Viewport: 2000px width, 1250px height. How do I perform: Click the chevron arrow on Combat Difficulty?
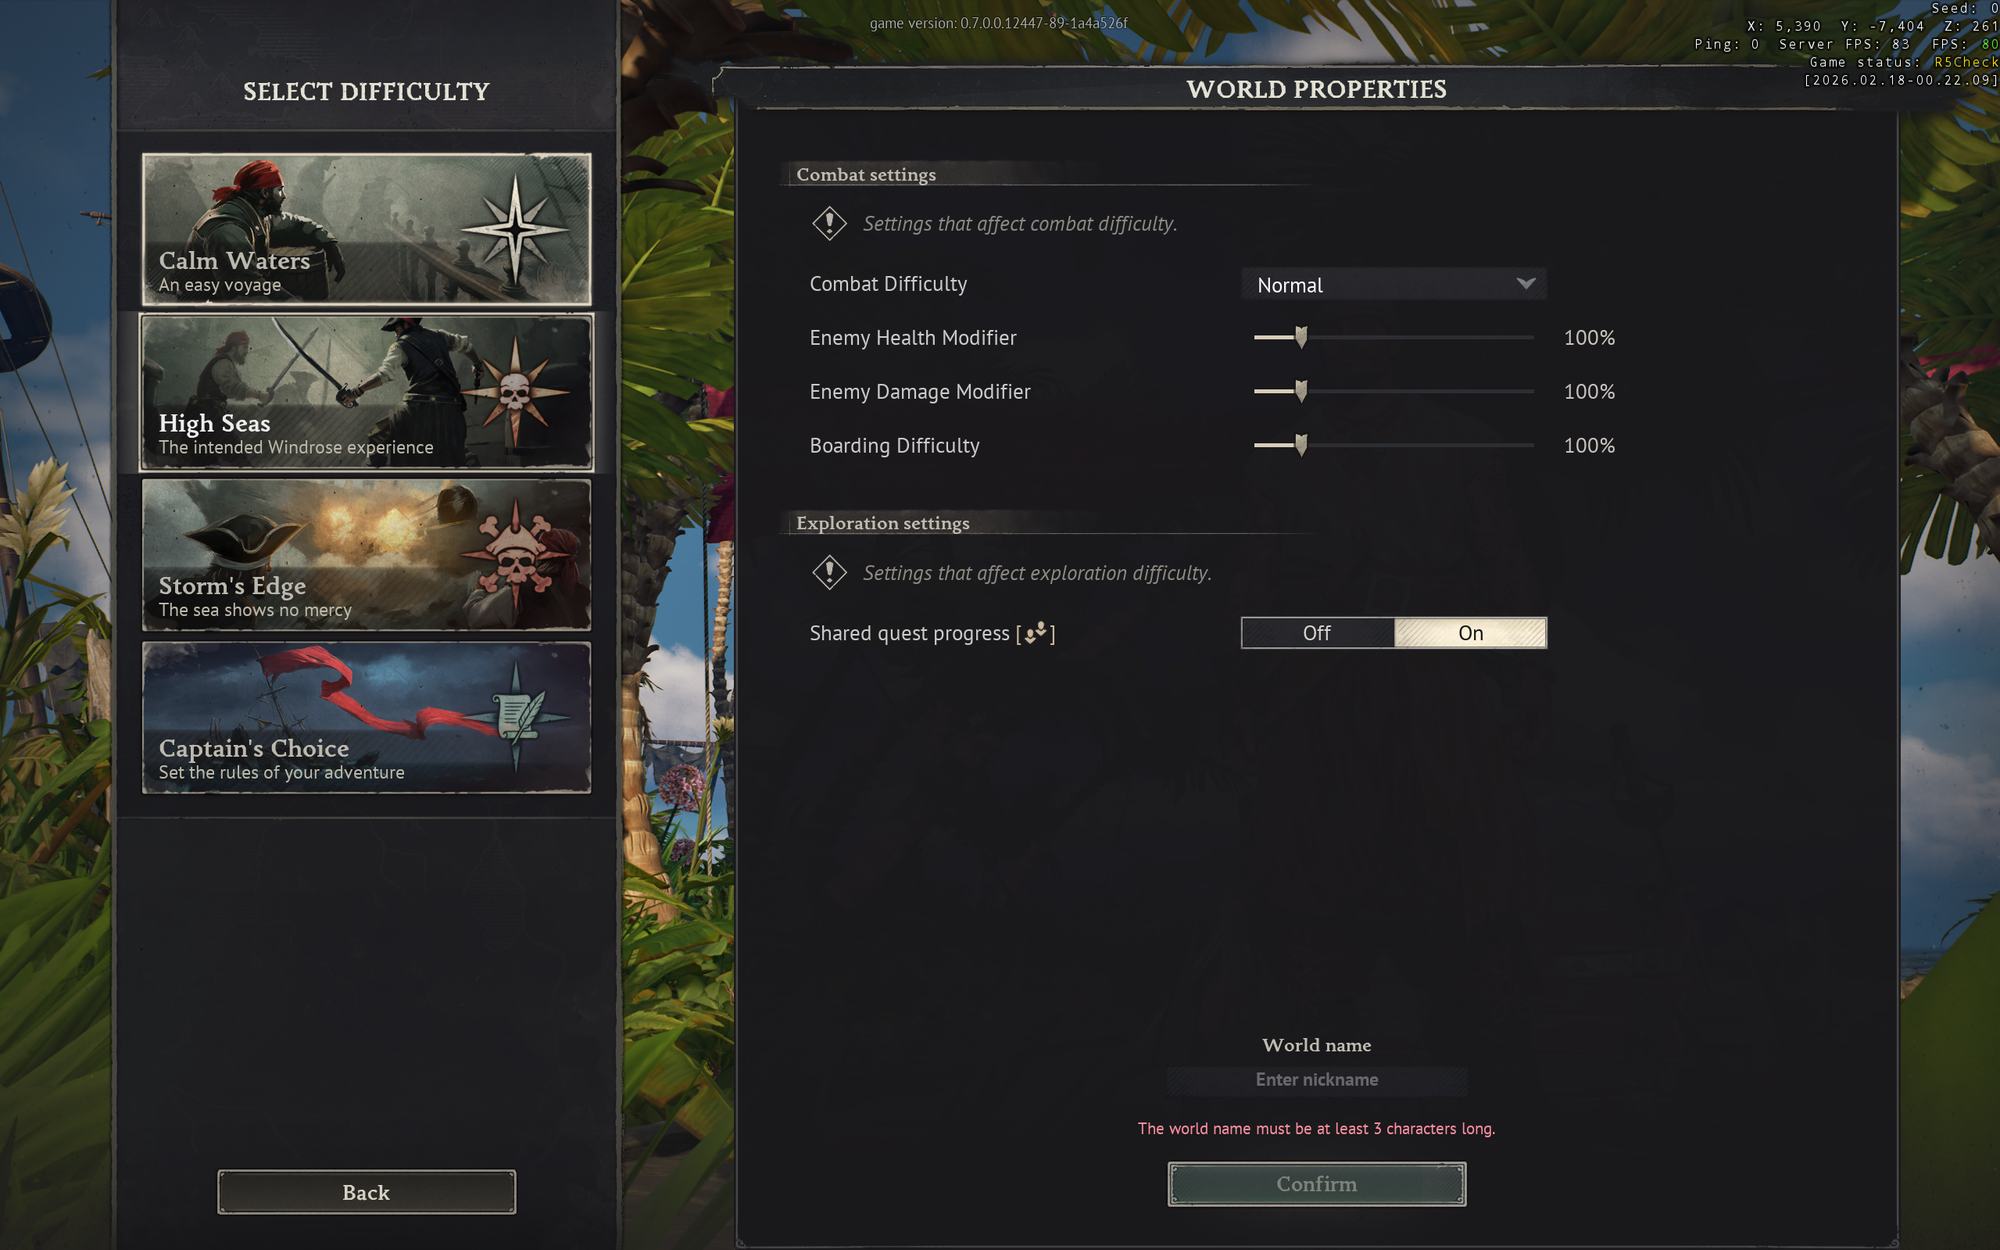[1525, 284]
